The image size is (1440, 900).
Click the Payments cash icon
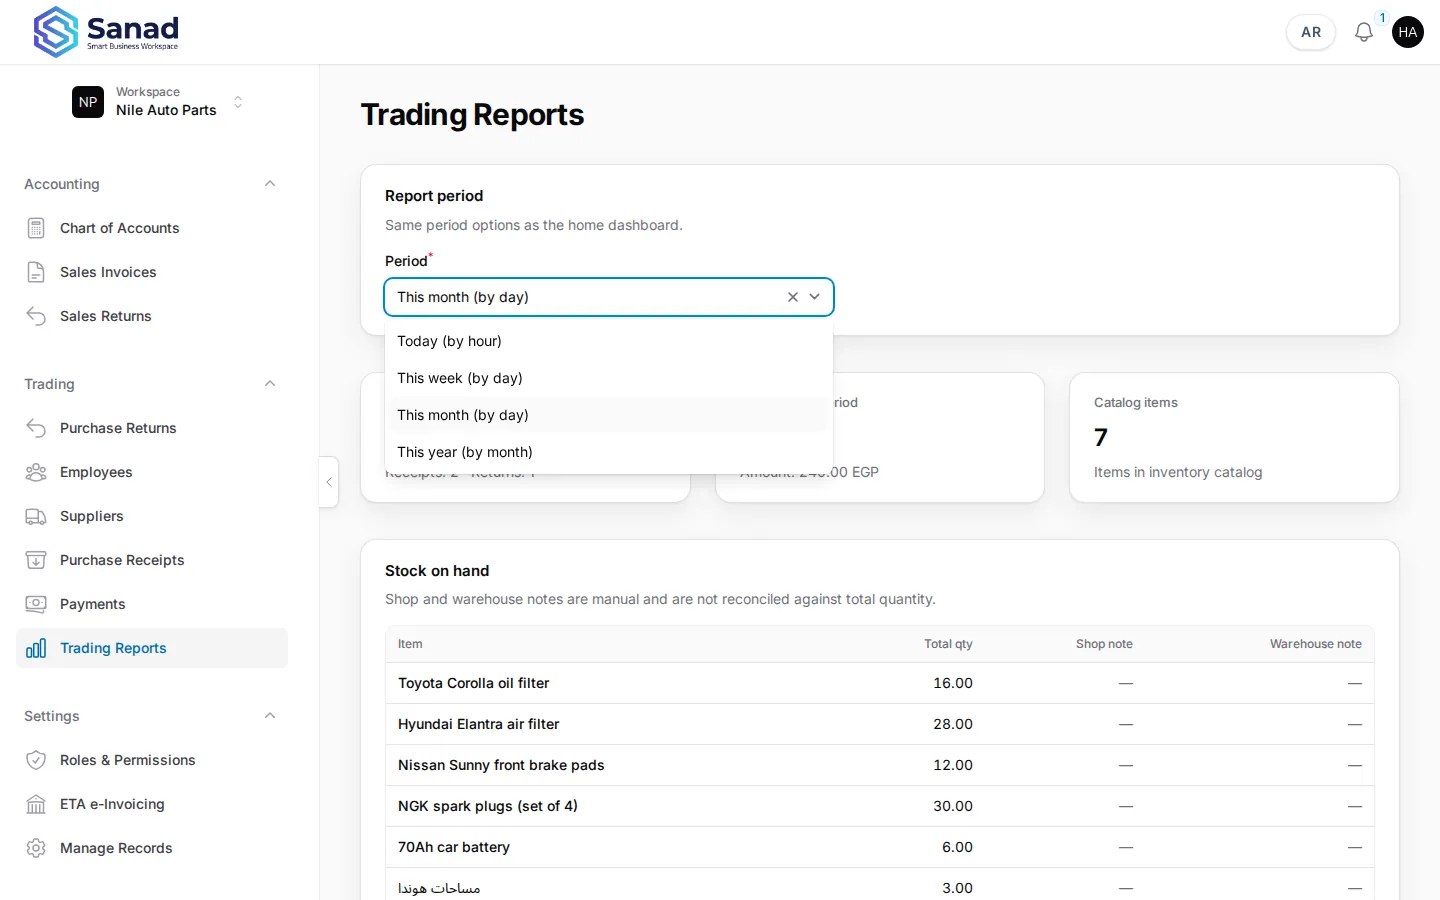click(36, 604)
